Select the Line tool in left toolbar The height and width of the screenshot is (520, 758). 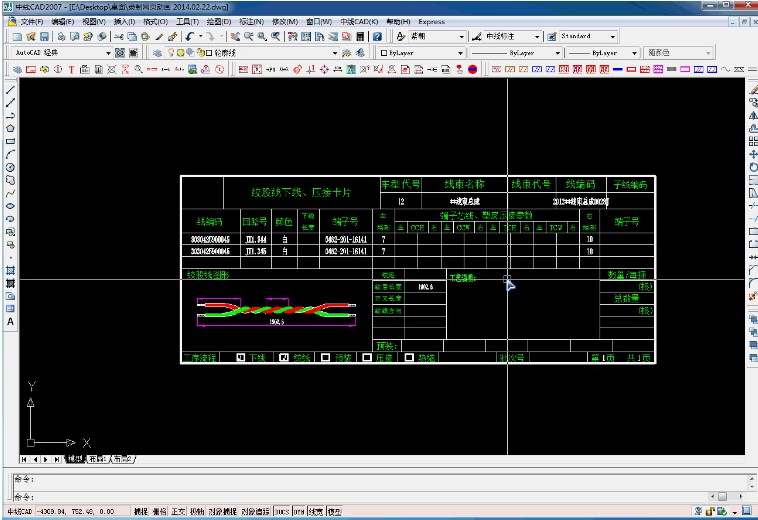point(10,89)
